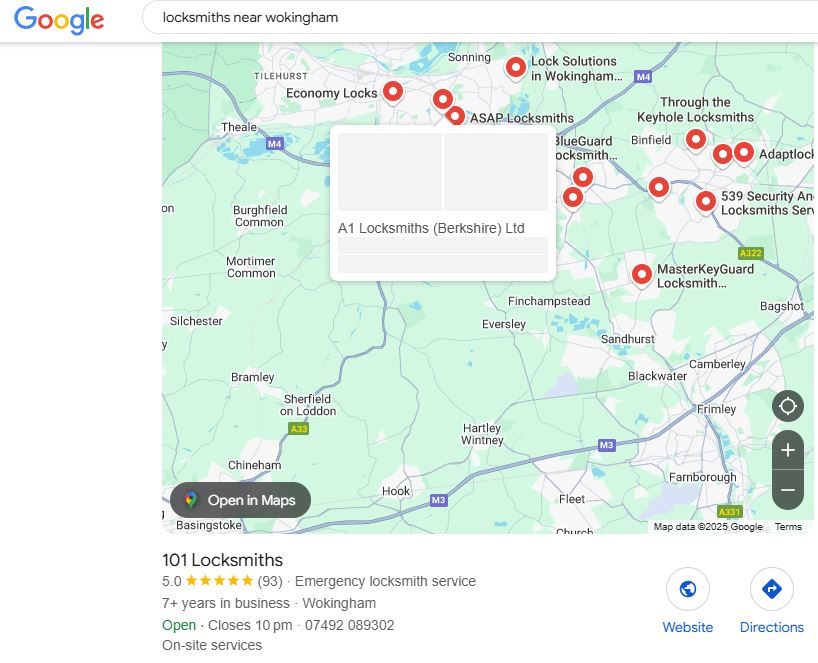
Task: Click the Economy Locks map pin
Action: tap(392, 92)
